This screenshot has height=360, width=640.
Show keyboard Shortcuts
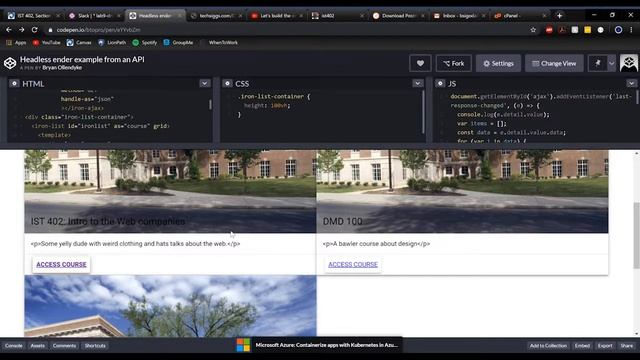pyautogui.click(x=95, y=346)
